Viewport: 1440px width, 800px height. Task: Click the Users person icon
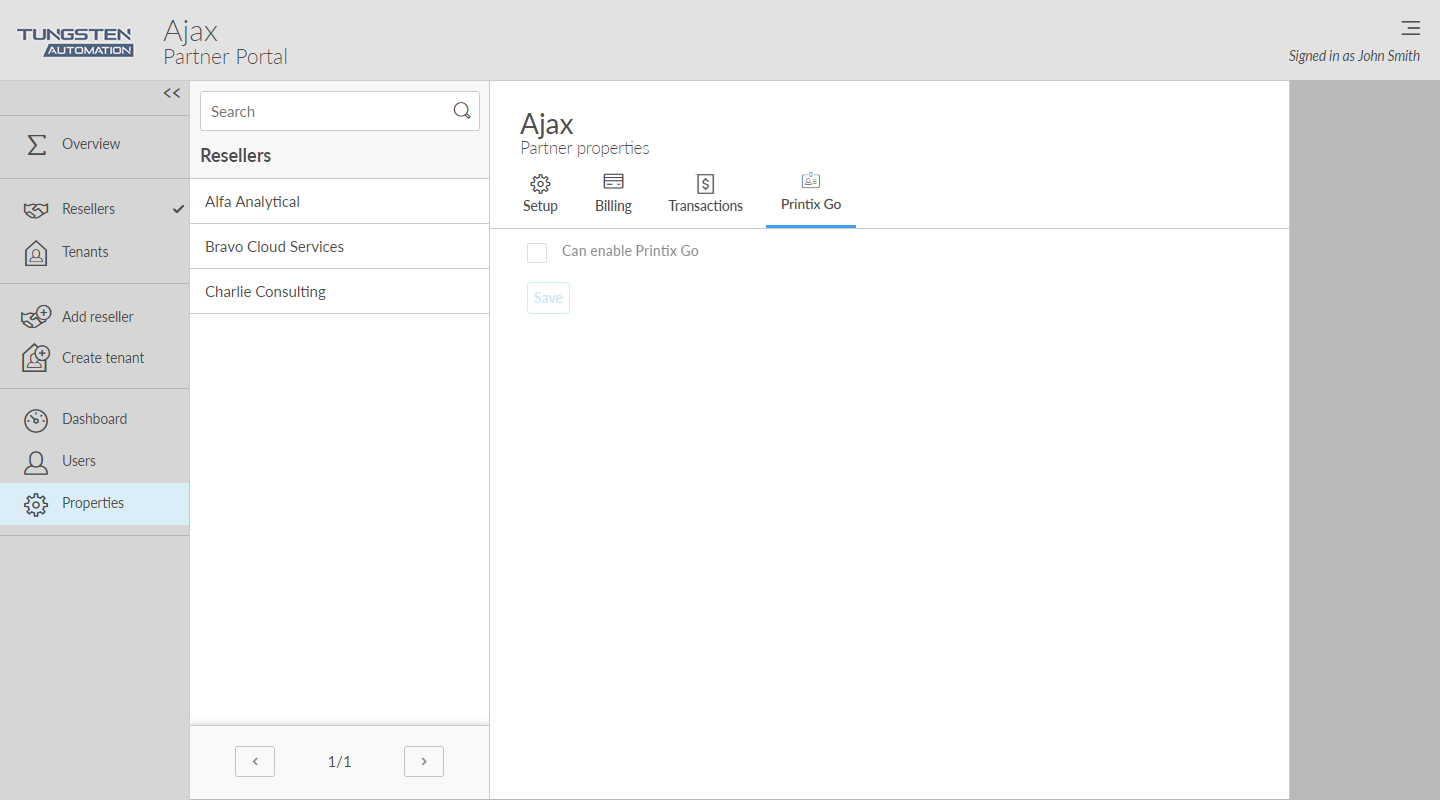pos(36,462)
